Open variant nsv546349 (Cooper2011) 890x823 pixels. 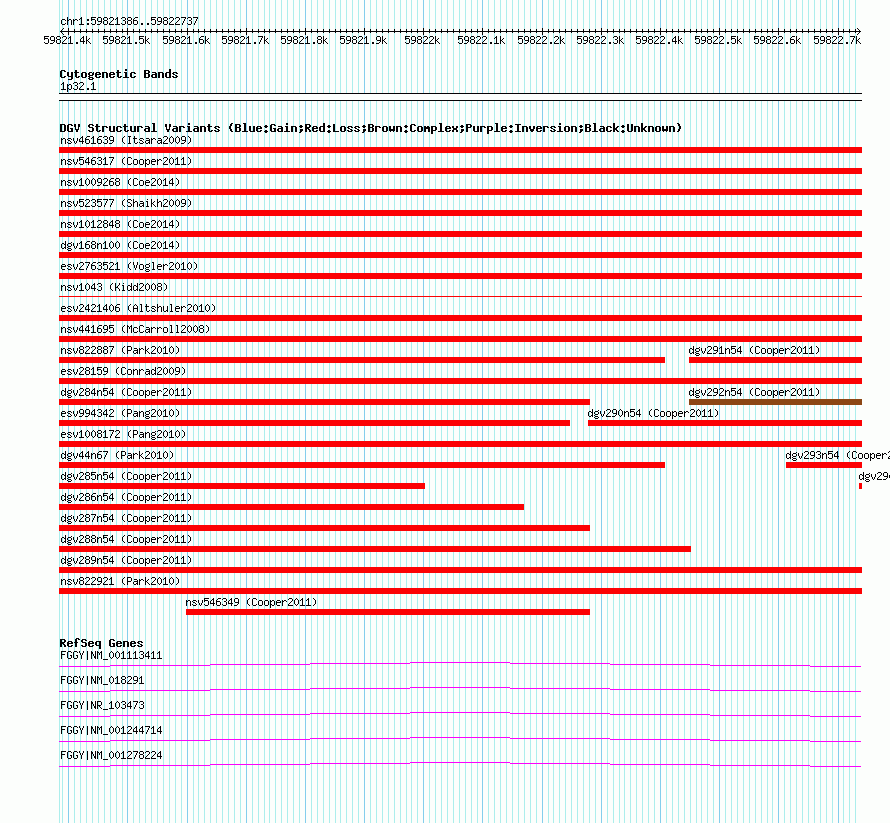coord(251,602)
